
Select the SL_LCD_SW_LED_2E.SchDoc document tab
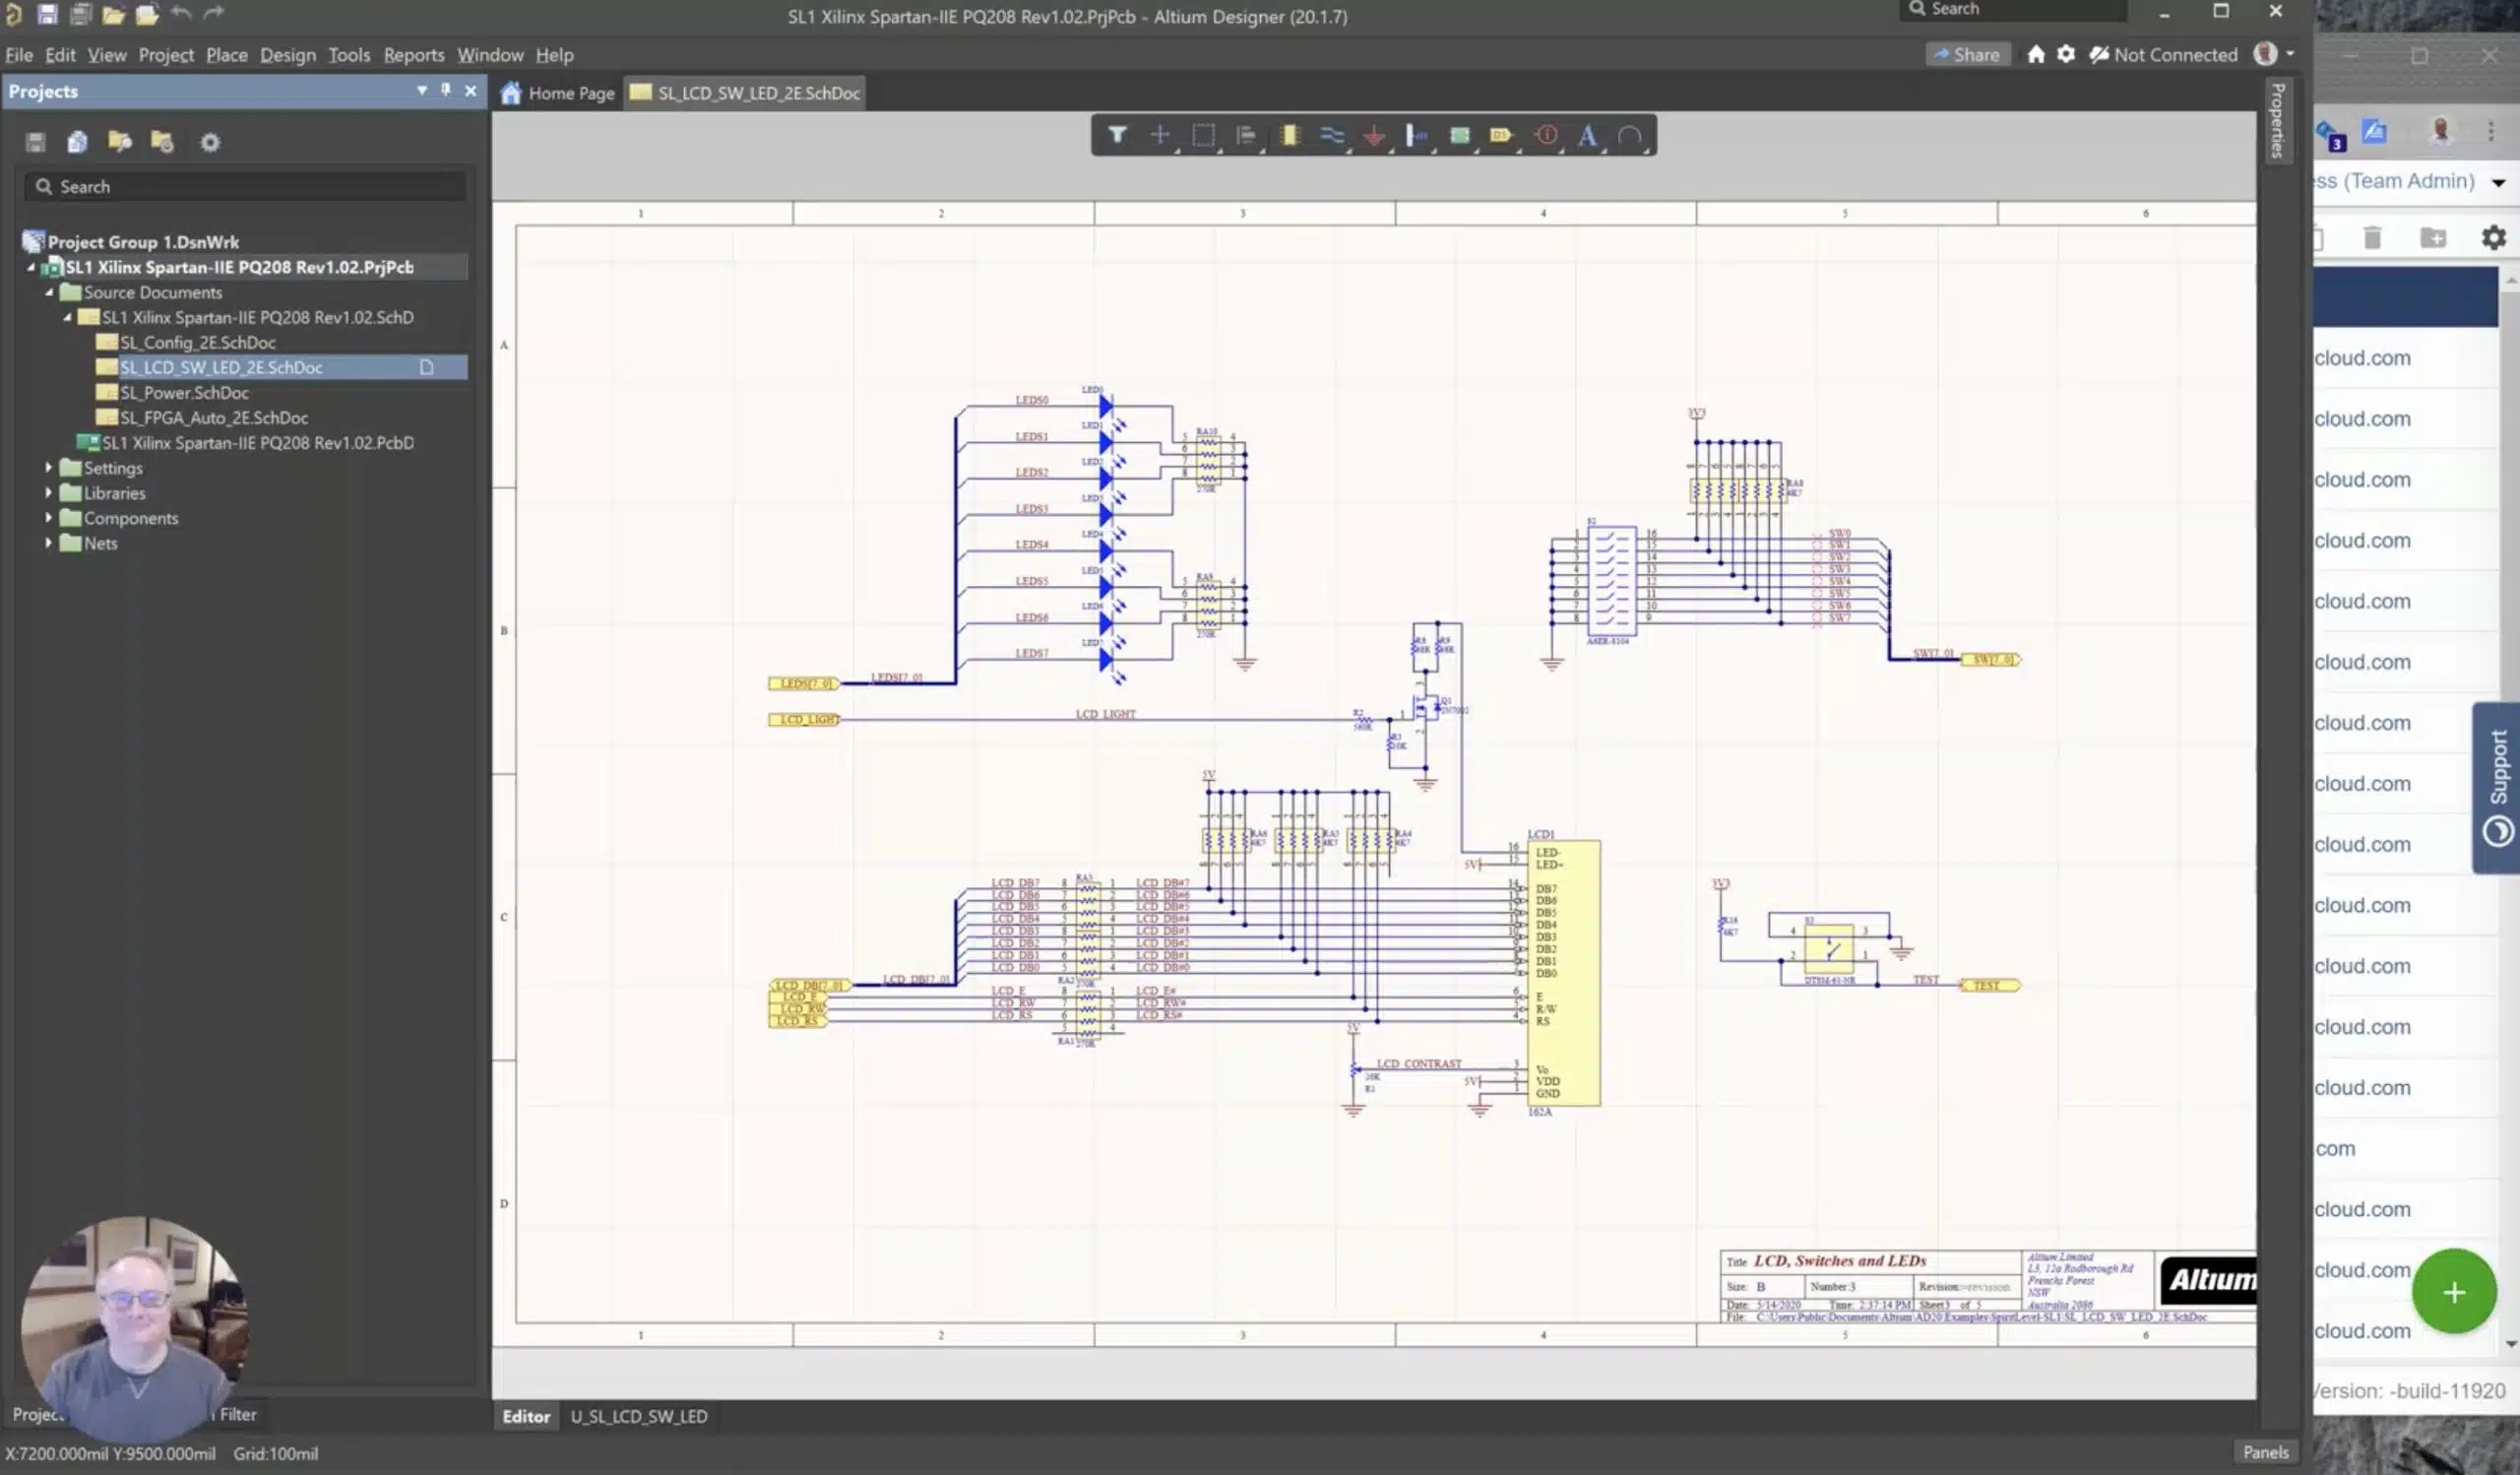click(745, 93)
